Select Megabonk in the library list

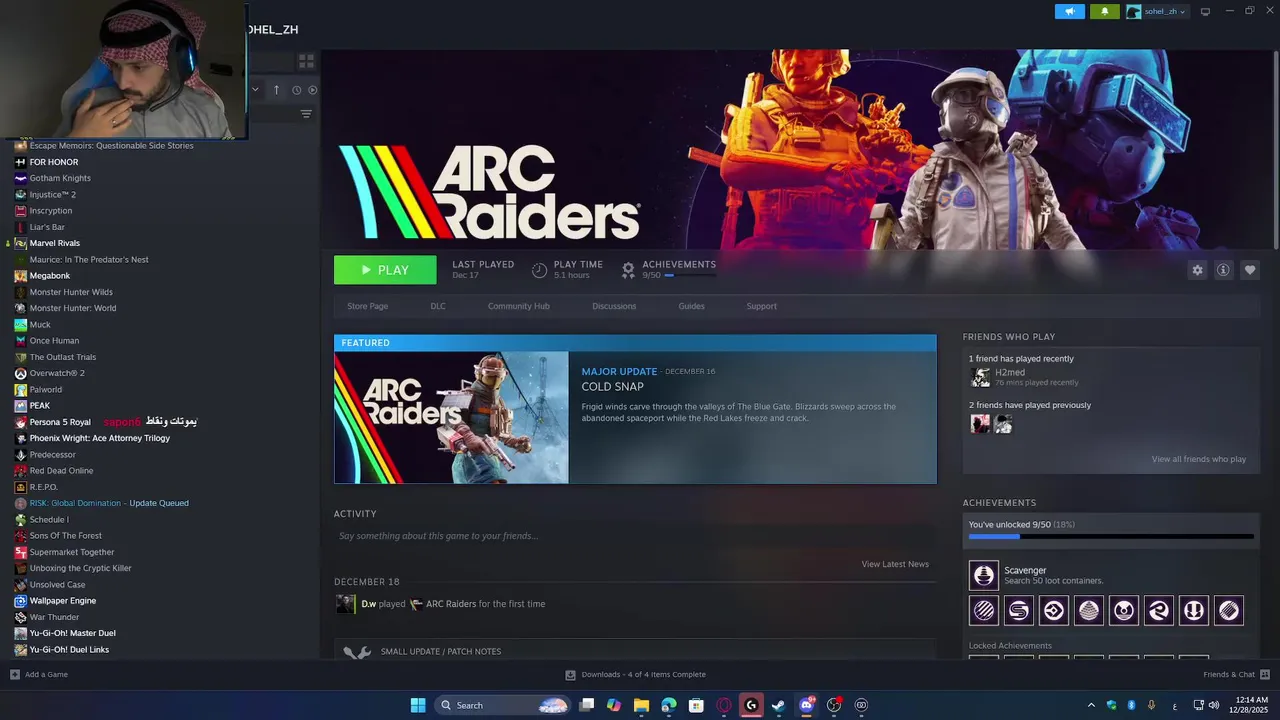[50, 276]
